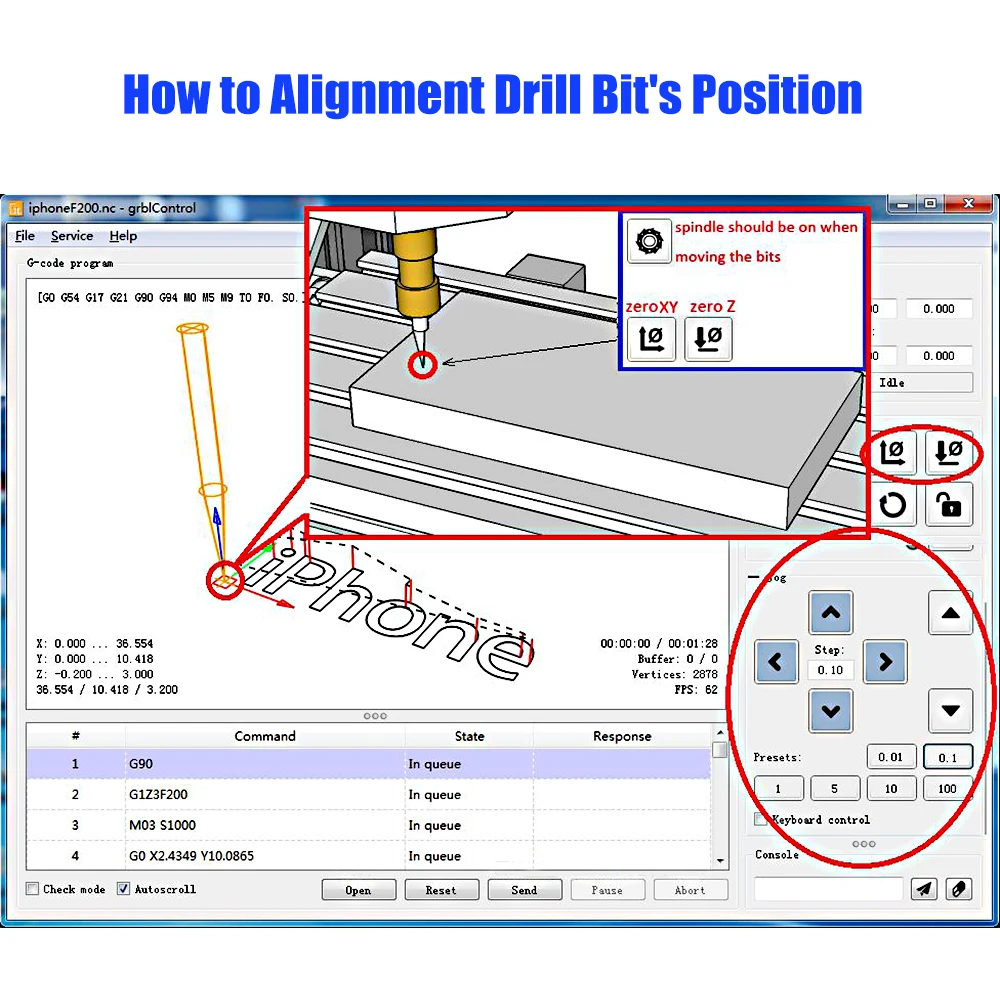
Task: Select the G1Z3F200 command row
Action: pos(369,794)
